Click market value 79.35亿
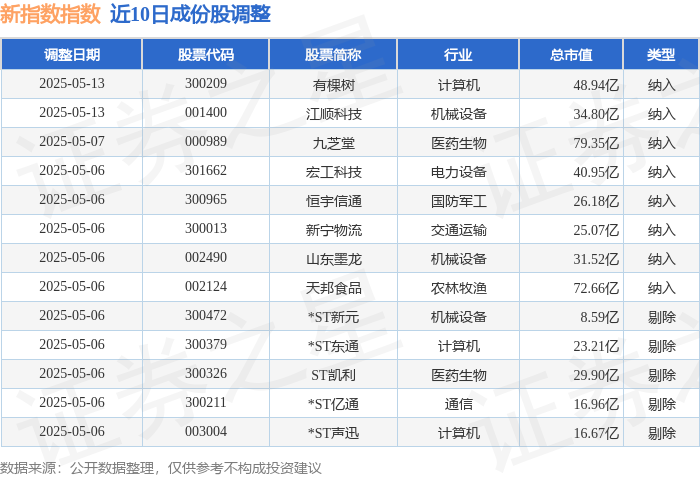The width and height of the screenshot is (700, 477). tap(596, 142)
